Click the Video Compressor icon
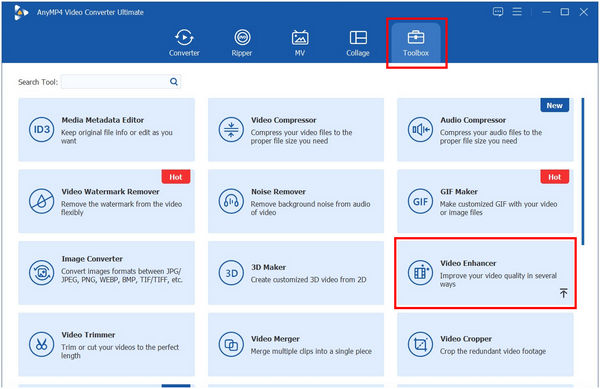 (x=231, y=129)
